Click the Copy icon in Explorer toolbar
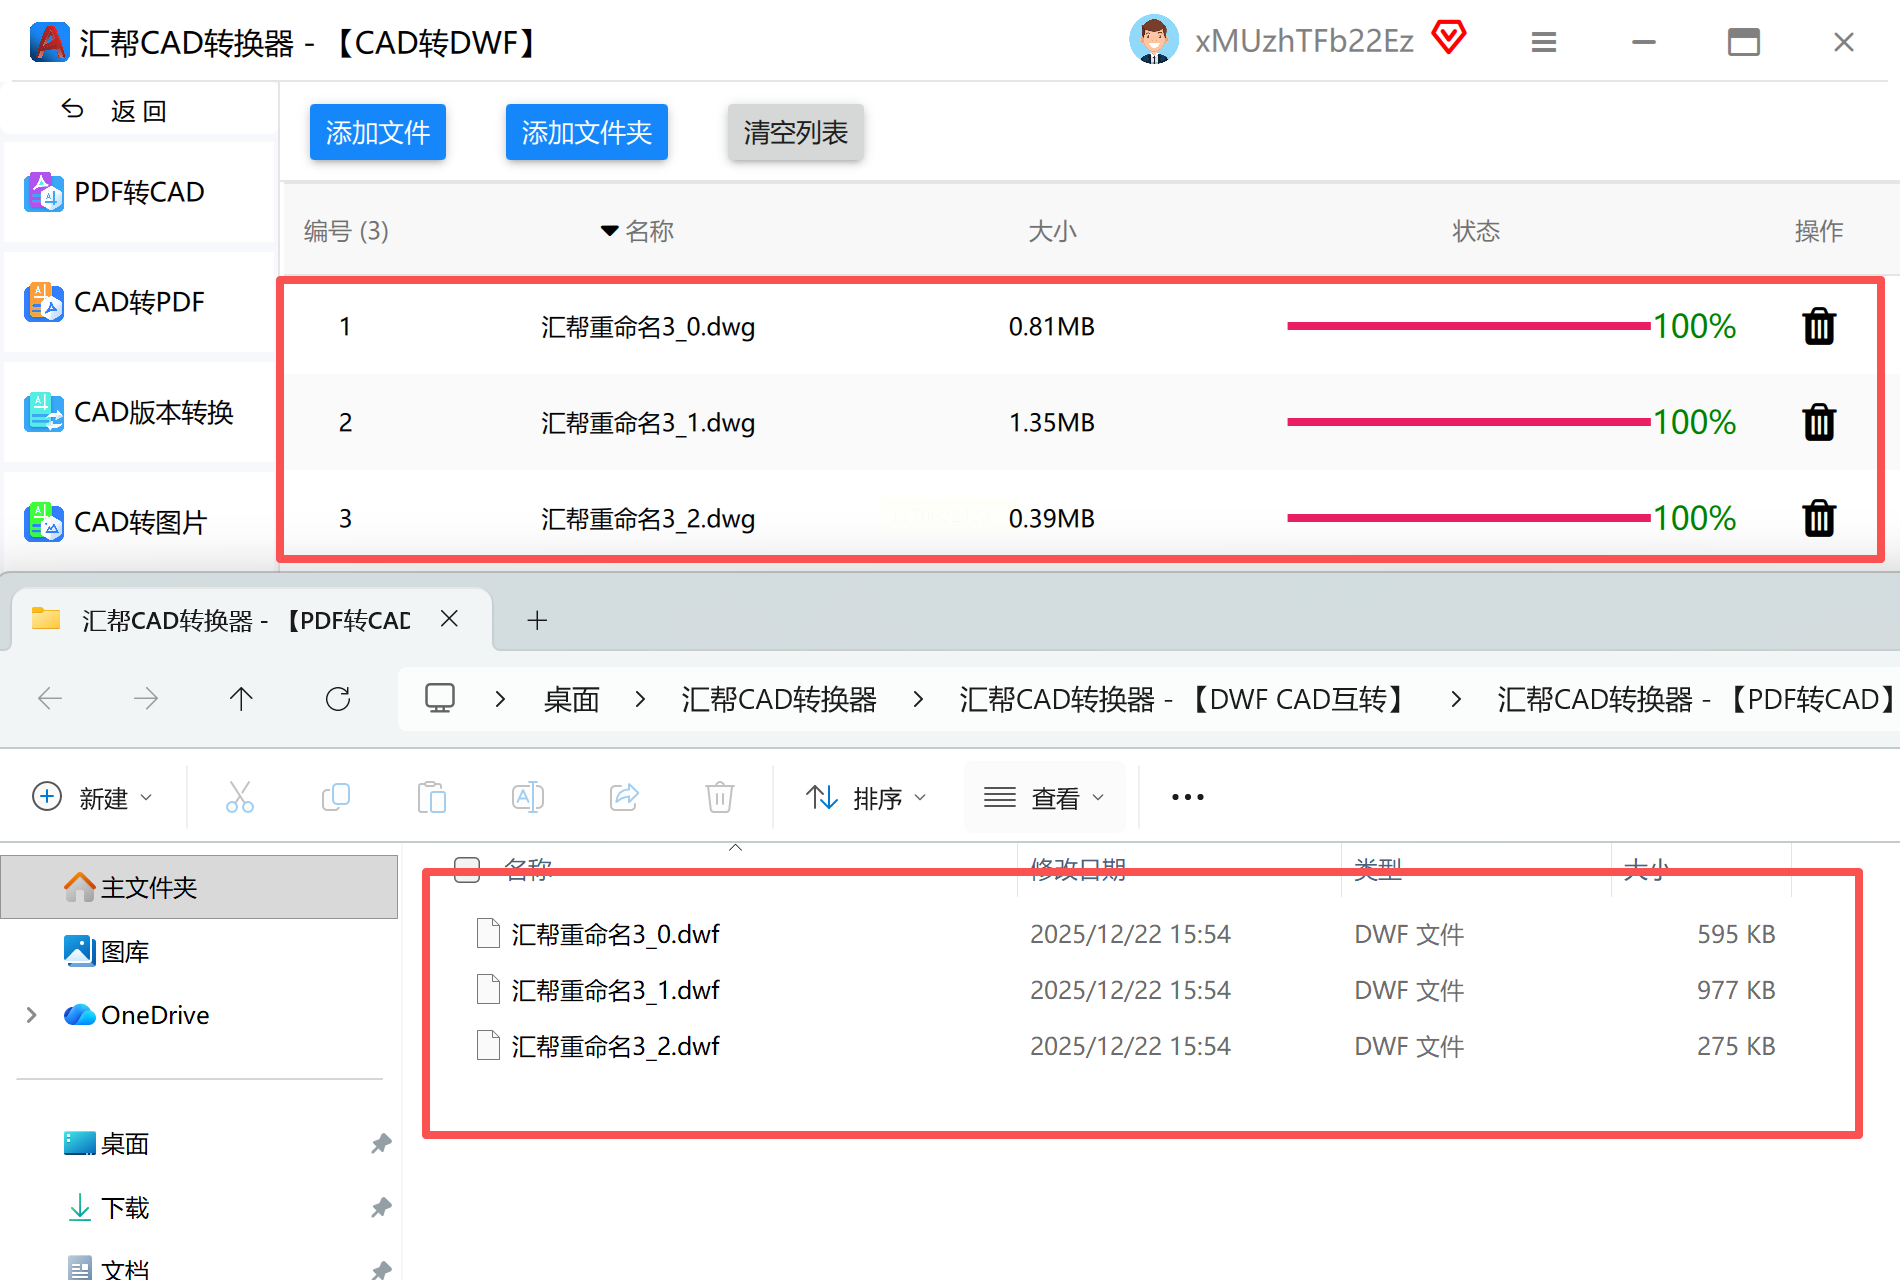 [x=336, y=797]
